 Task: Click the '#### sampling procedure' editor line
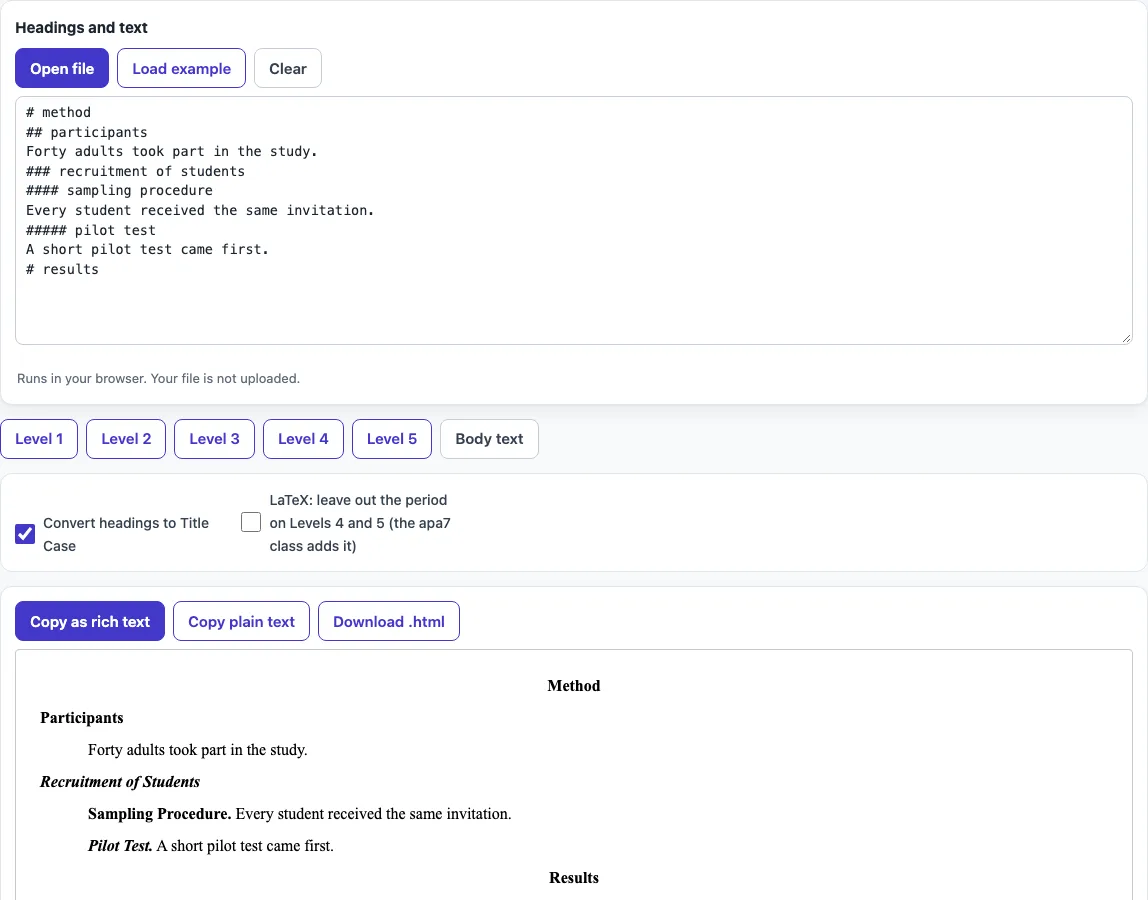tap(119, 190)
